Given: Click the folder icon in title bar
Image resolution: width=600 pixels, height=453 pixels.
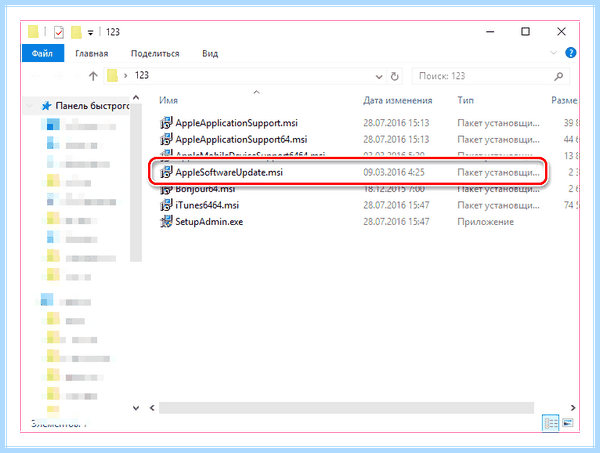Looking at the screenshot, I should [33, 32].
